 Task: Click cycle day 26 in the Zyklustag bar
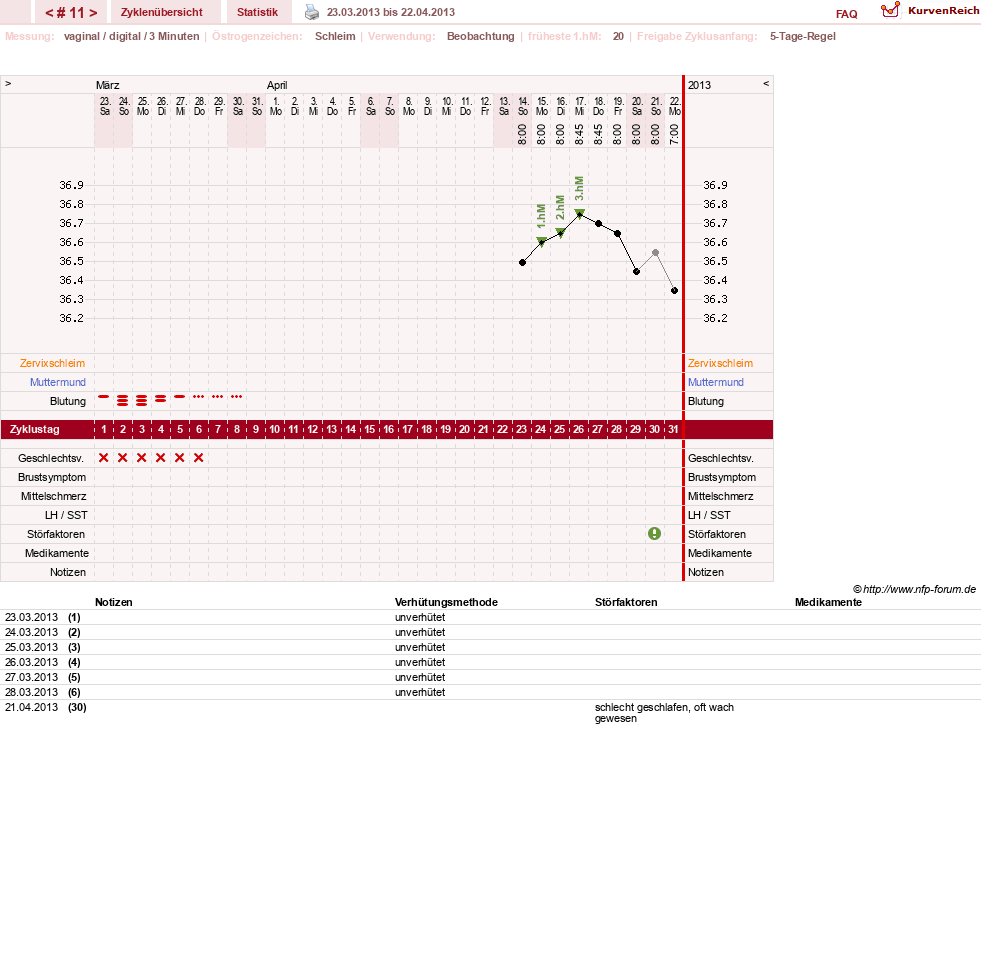[579, 429]
